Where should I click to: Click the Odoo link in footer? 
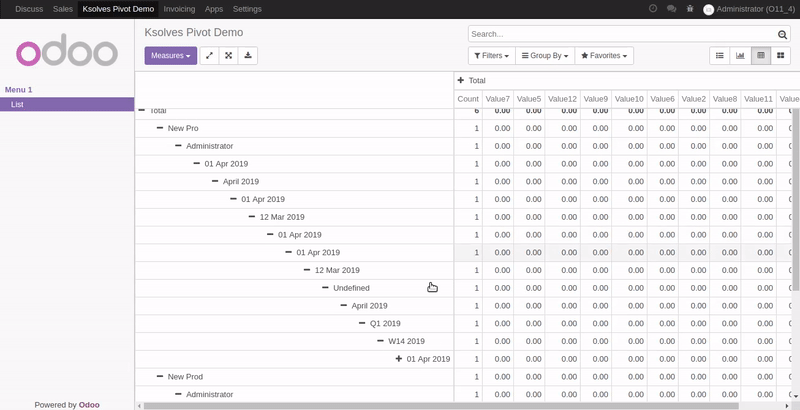click(x=88, y=404)
